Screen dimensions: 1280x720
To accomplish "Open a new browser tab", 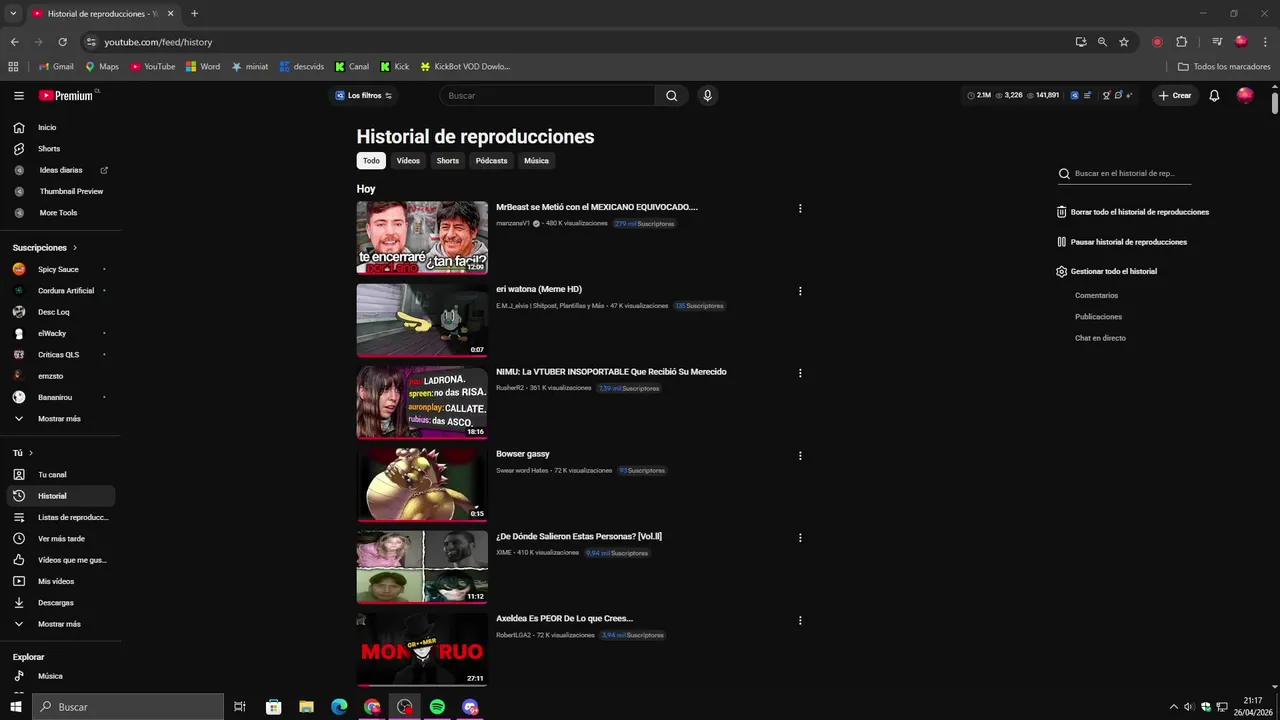I will pos(194,14).
